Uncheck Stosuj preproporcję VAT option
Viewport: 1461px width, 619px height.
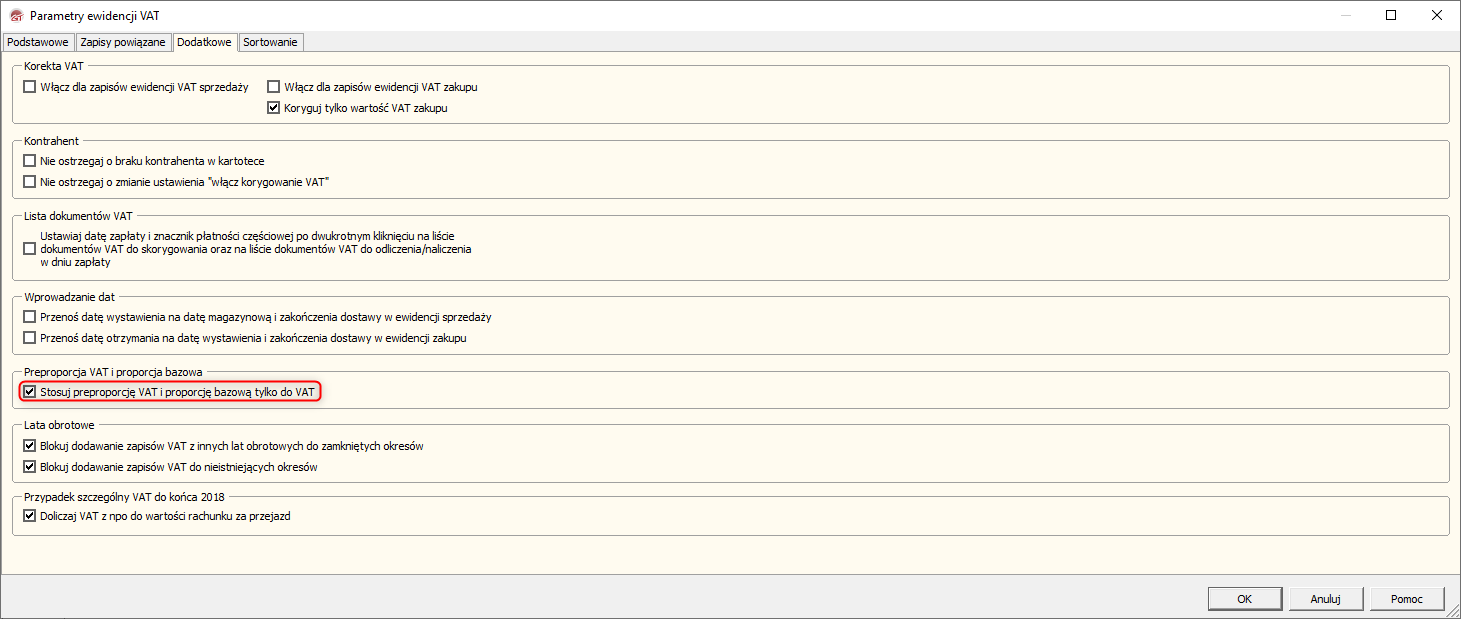tap(30, 392)
